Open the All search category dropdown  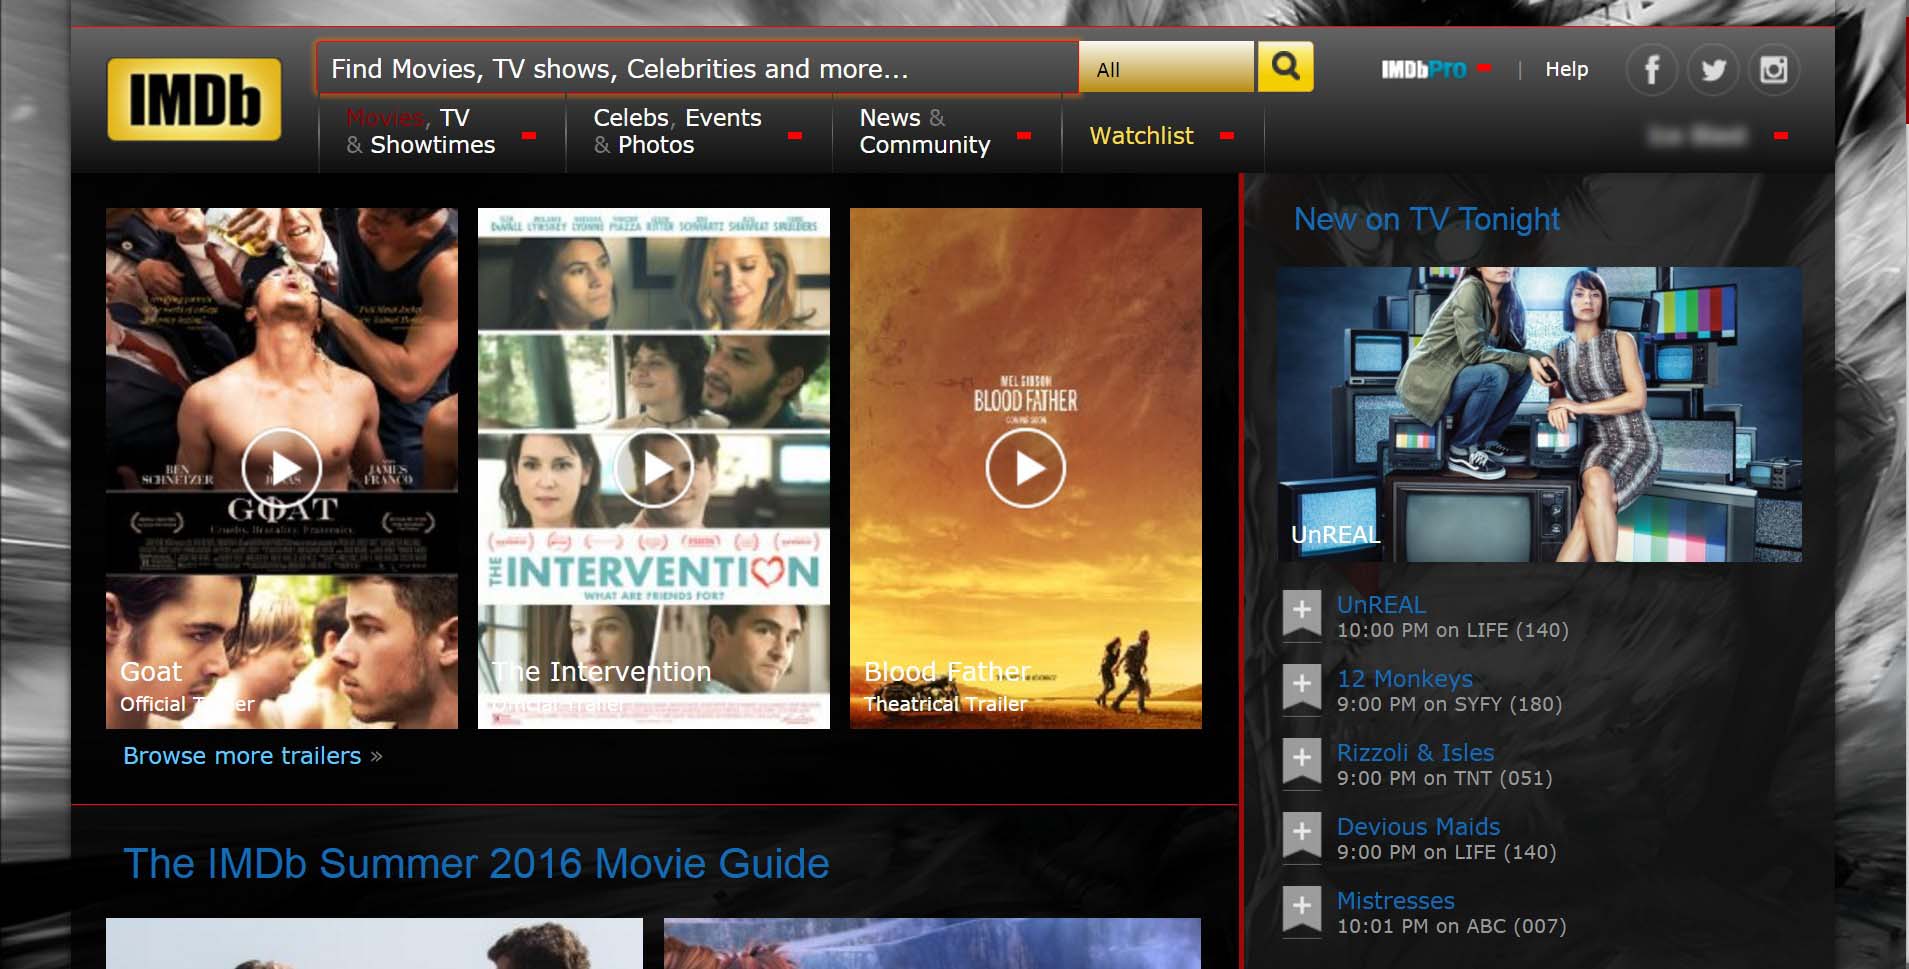coord(1166,68)
